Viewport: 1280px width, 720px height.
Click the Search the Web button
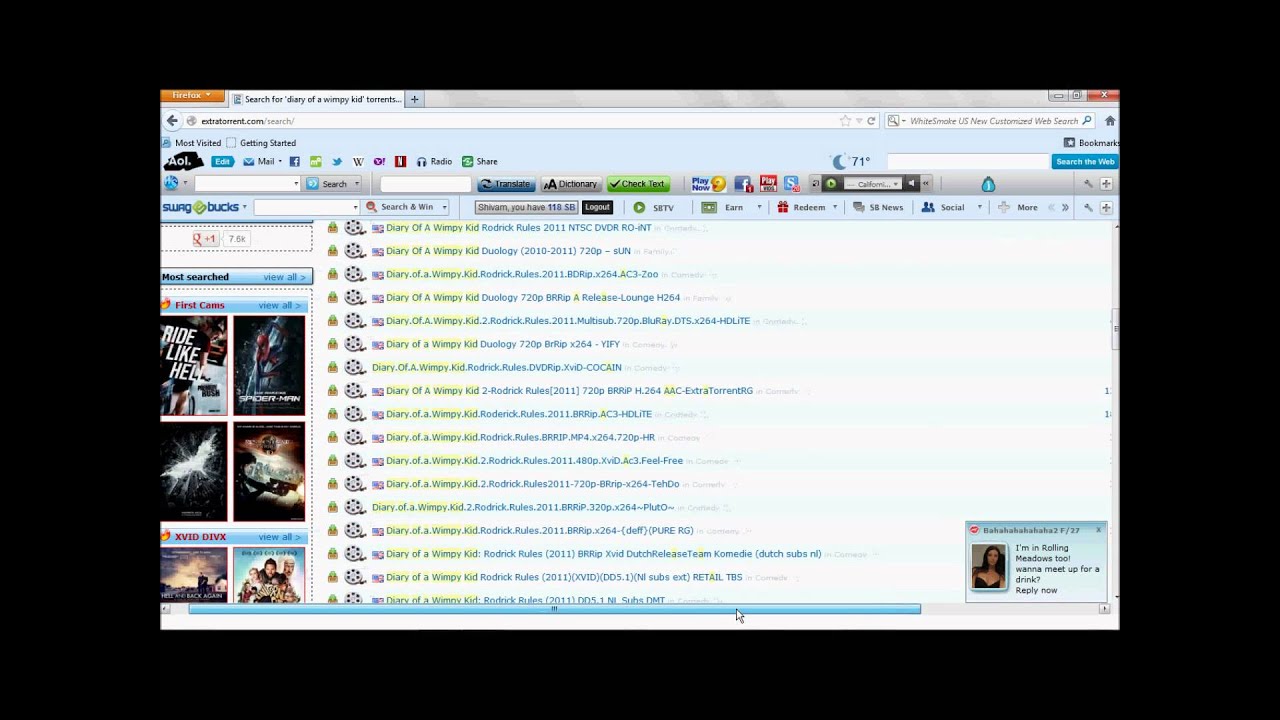(x=1085, y=161)
